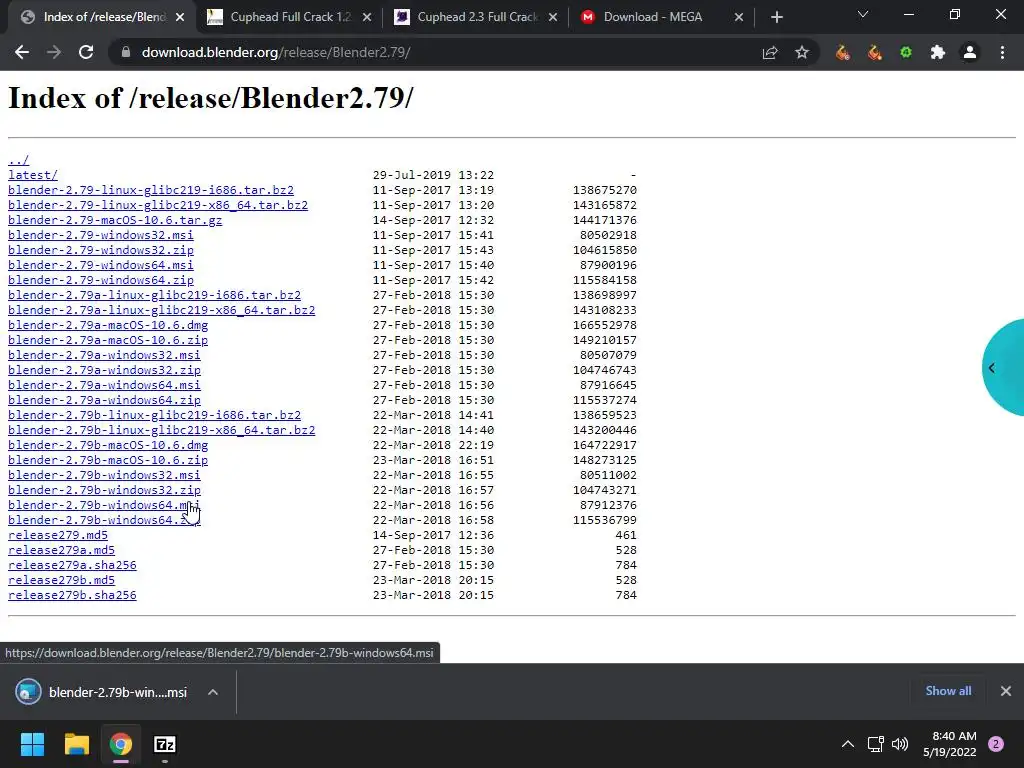Download blender-2.79-linux-glibc219-x86_64.tar.bz2
The image size is (1024, 768).
[x=158, y=205]
